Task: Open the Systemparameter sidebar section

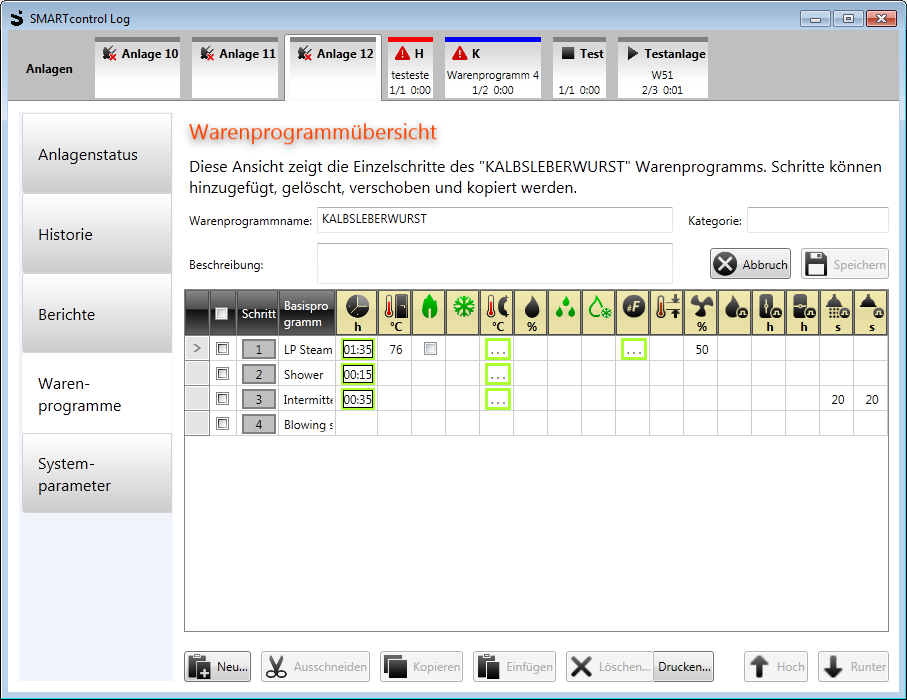Action: [x=97, y=475]
